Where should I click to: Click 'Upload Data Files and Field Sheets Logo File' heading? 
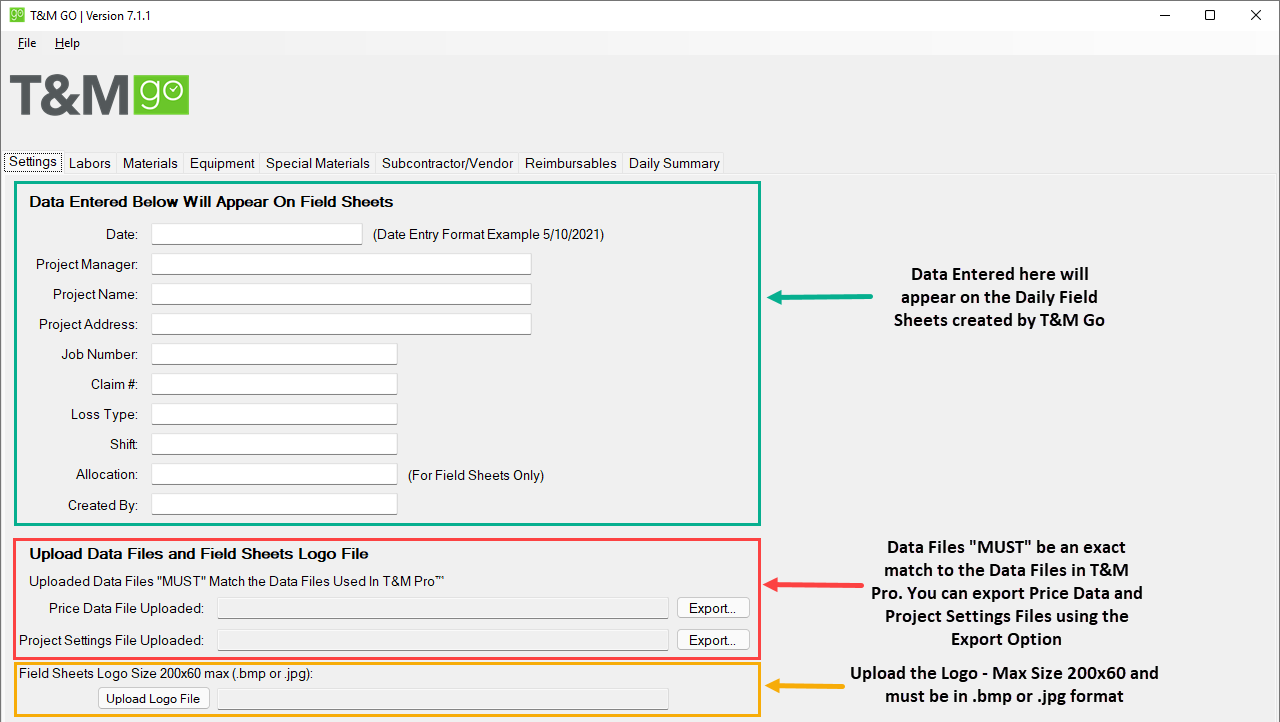(x=199, y=554)
